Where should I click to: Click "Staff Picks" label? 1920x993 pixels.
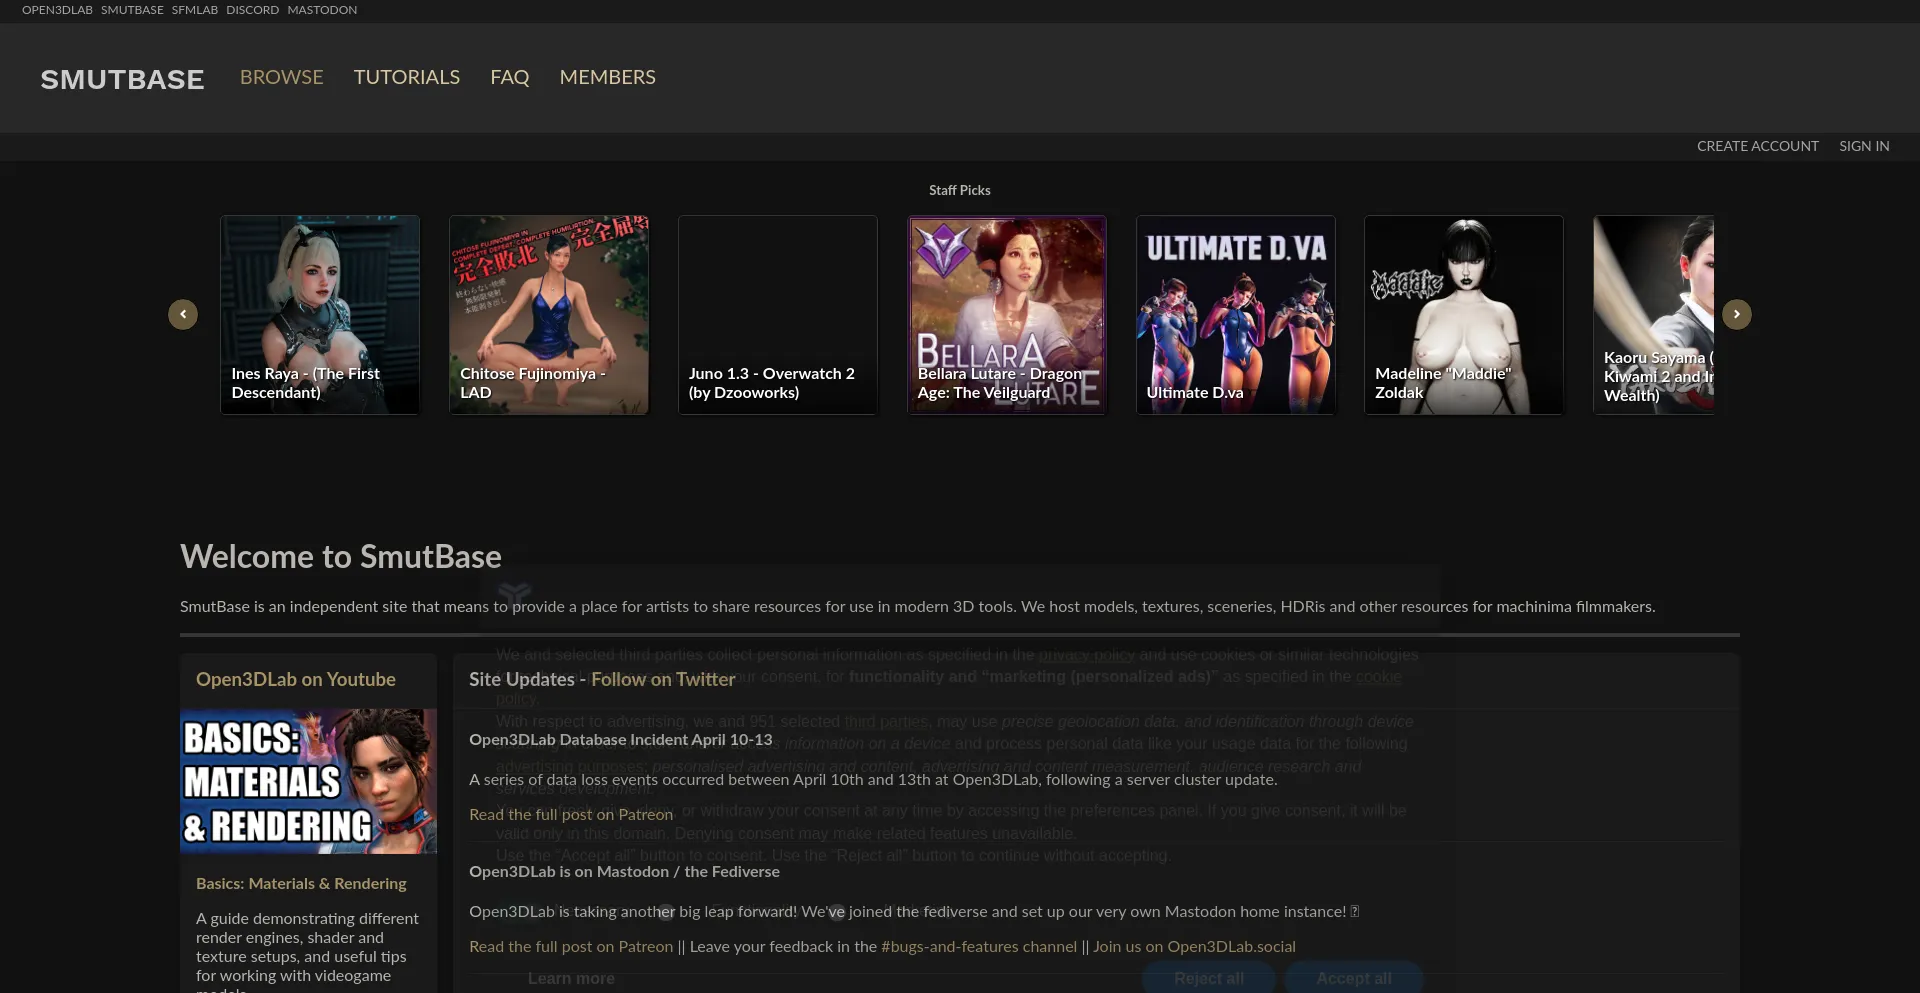click(960, 190)
